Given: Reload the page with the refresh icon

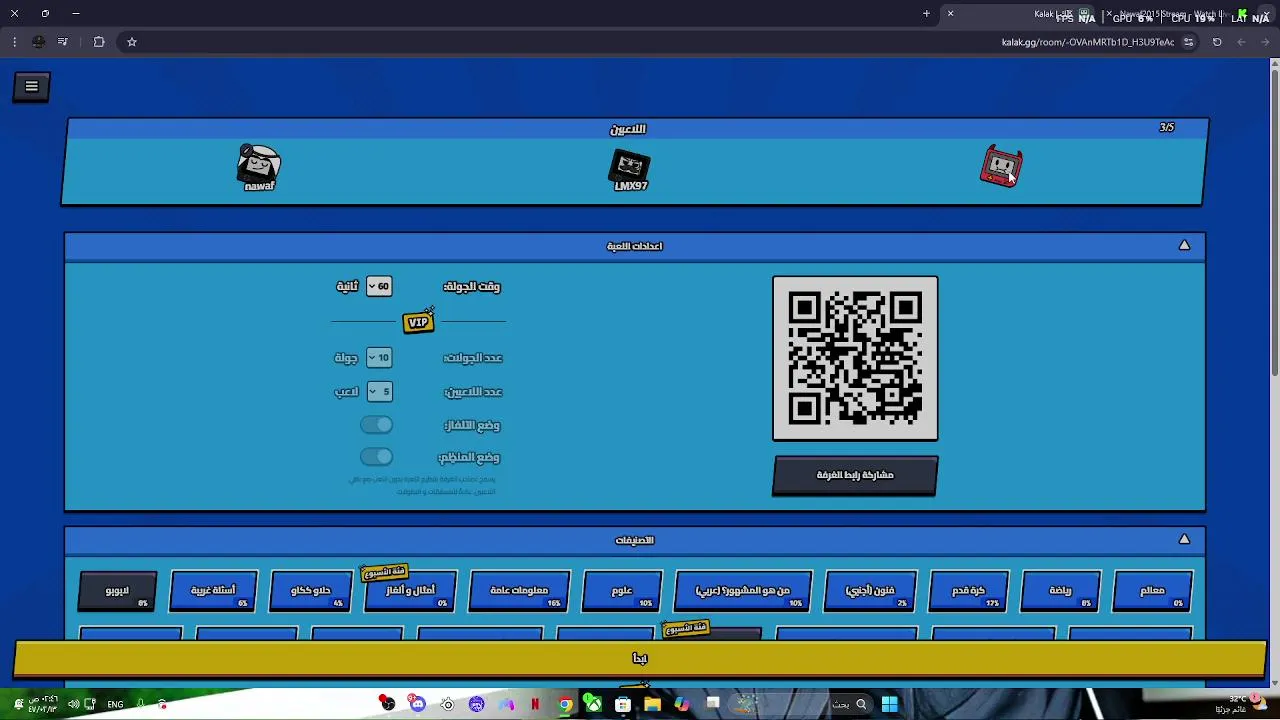Looking at the screenshot, I should pyautogui.click(x=1217, y=42).
